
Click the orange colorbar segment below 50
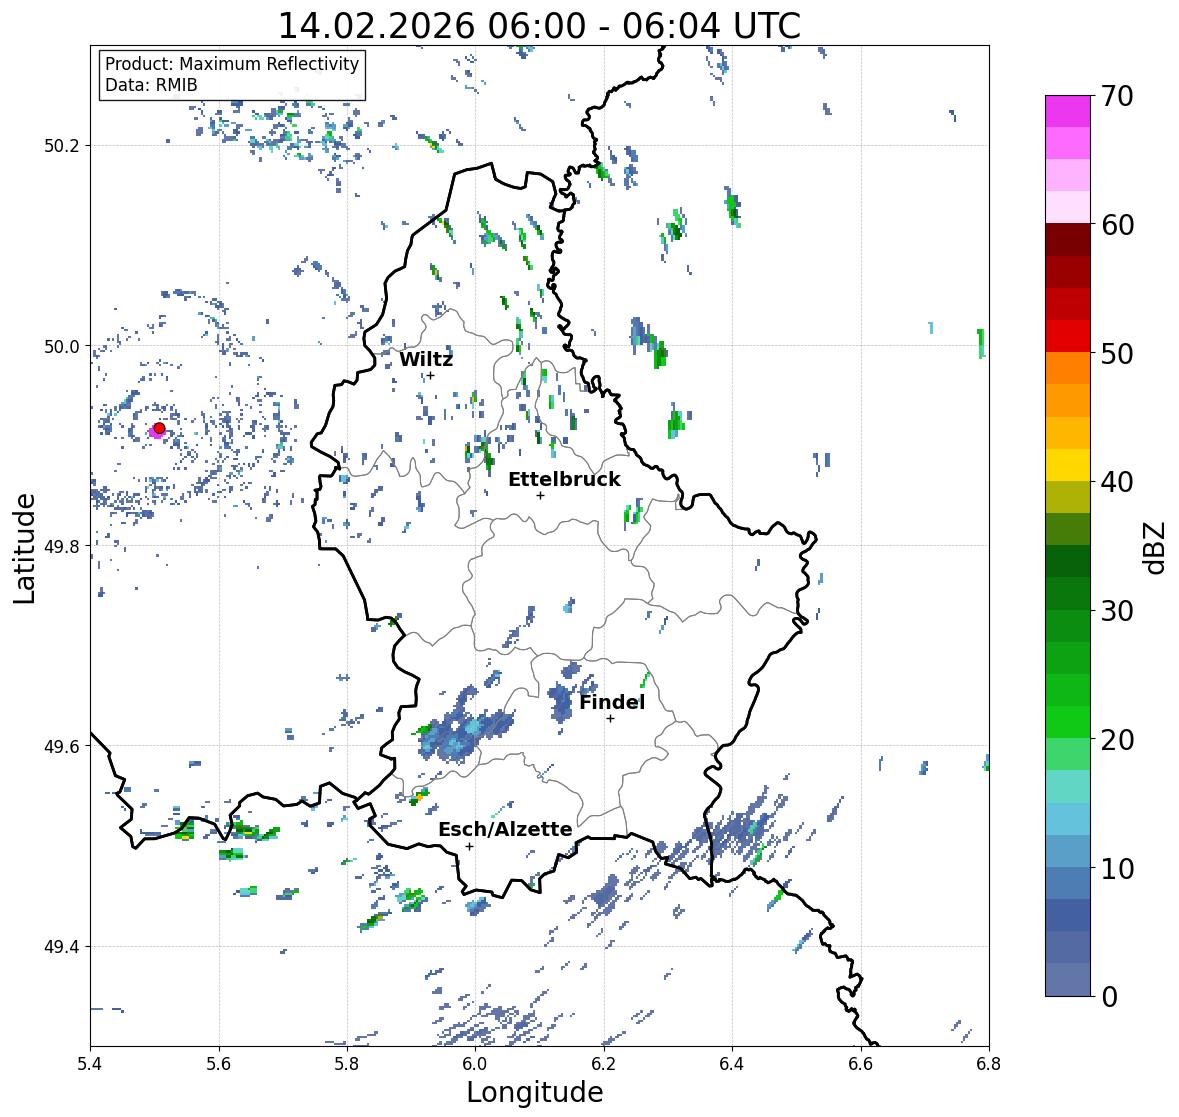pos(1068,368)
